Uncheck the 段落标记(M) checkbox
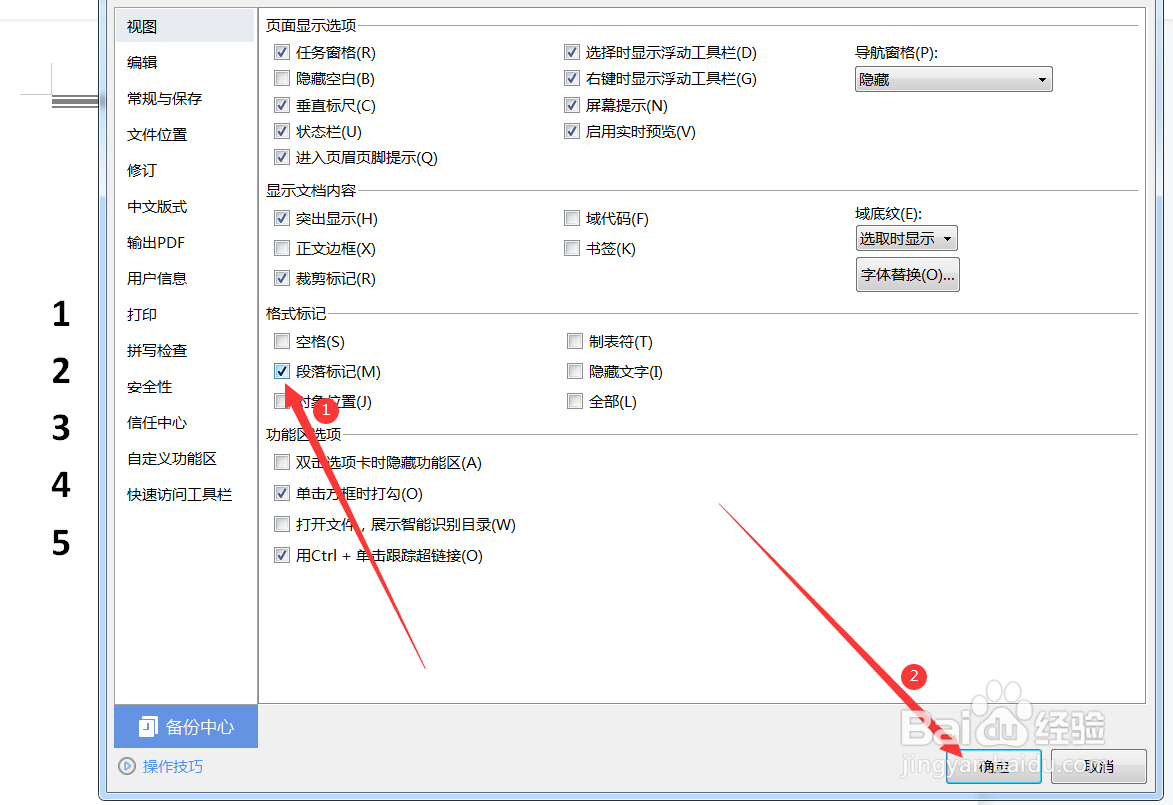Image resolution: width=1173 pixels, height=805 pixels. [282, 371]
